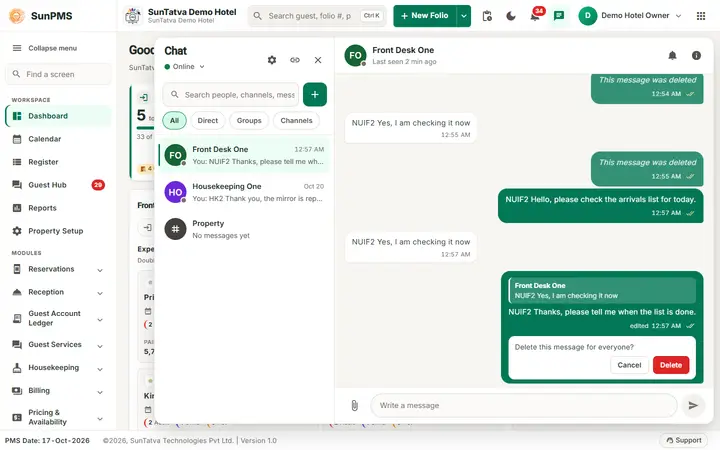This screenshot has height=450, width=720.
Task: Click the Support button
Action: 684,440
